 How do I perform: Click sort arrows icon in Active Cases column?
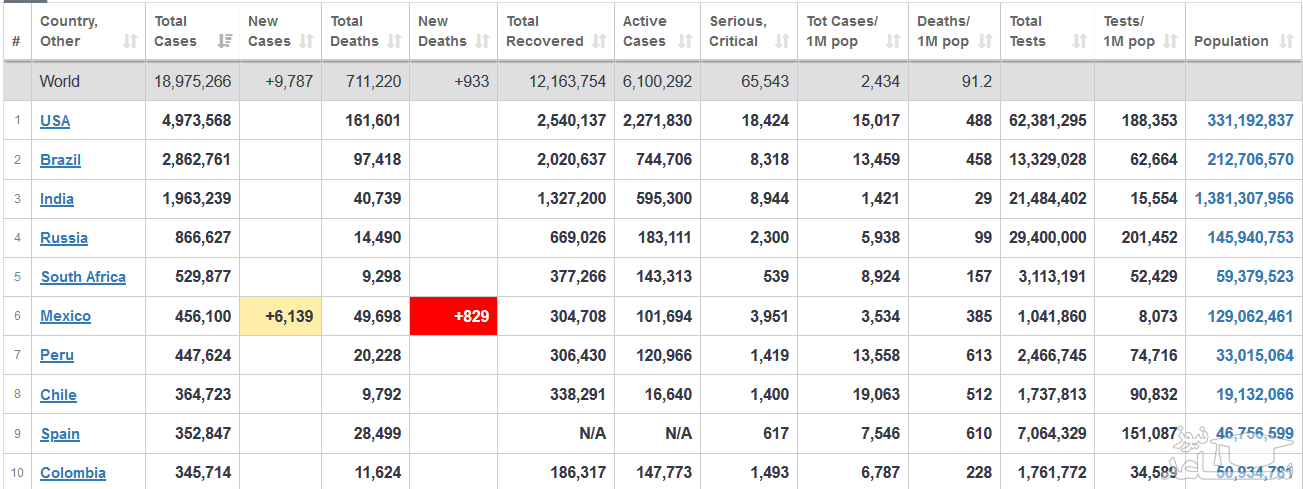(x=685, y=41)
